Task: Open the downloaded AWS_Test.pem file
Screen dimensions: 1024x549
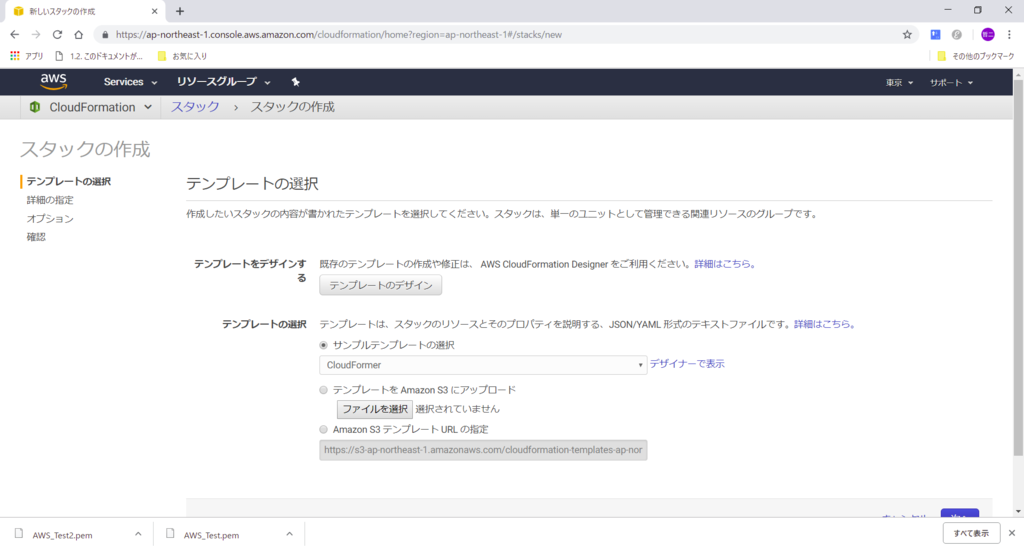Action: [x=212, y=535]
